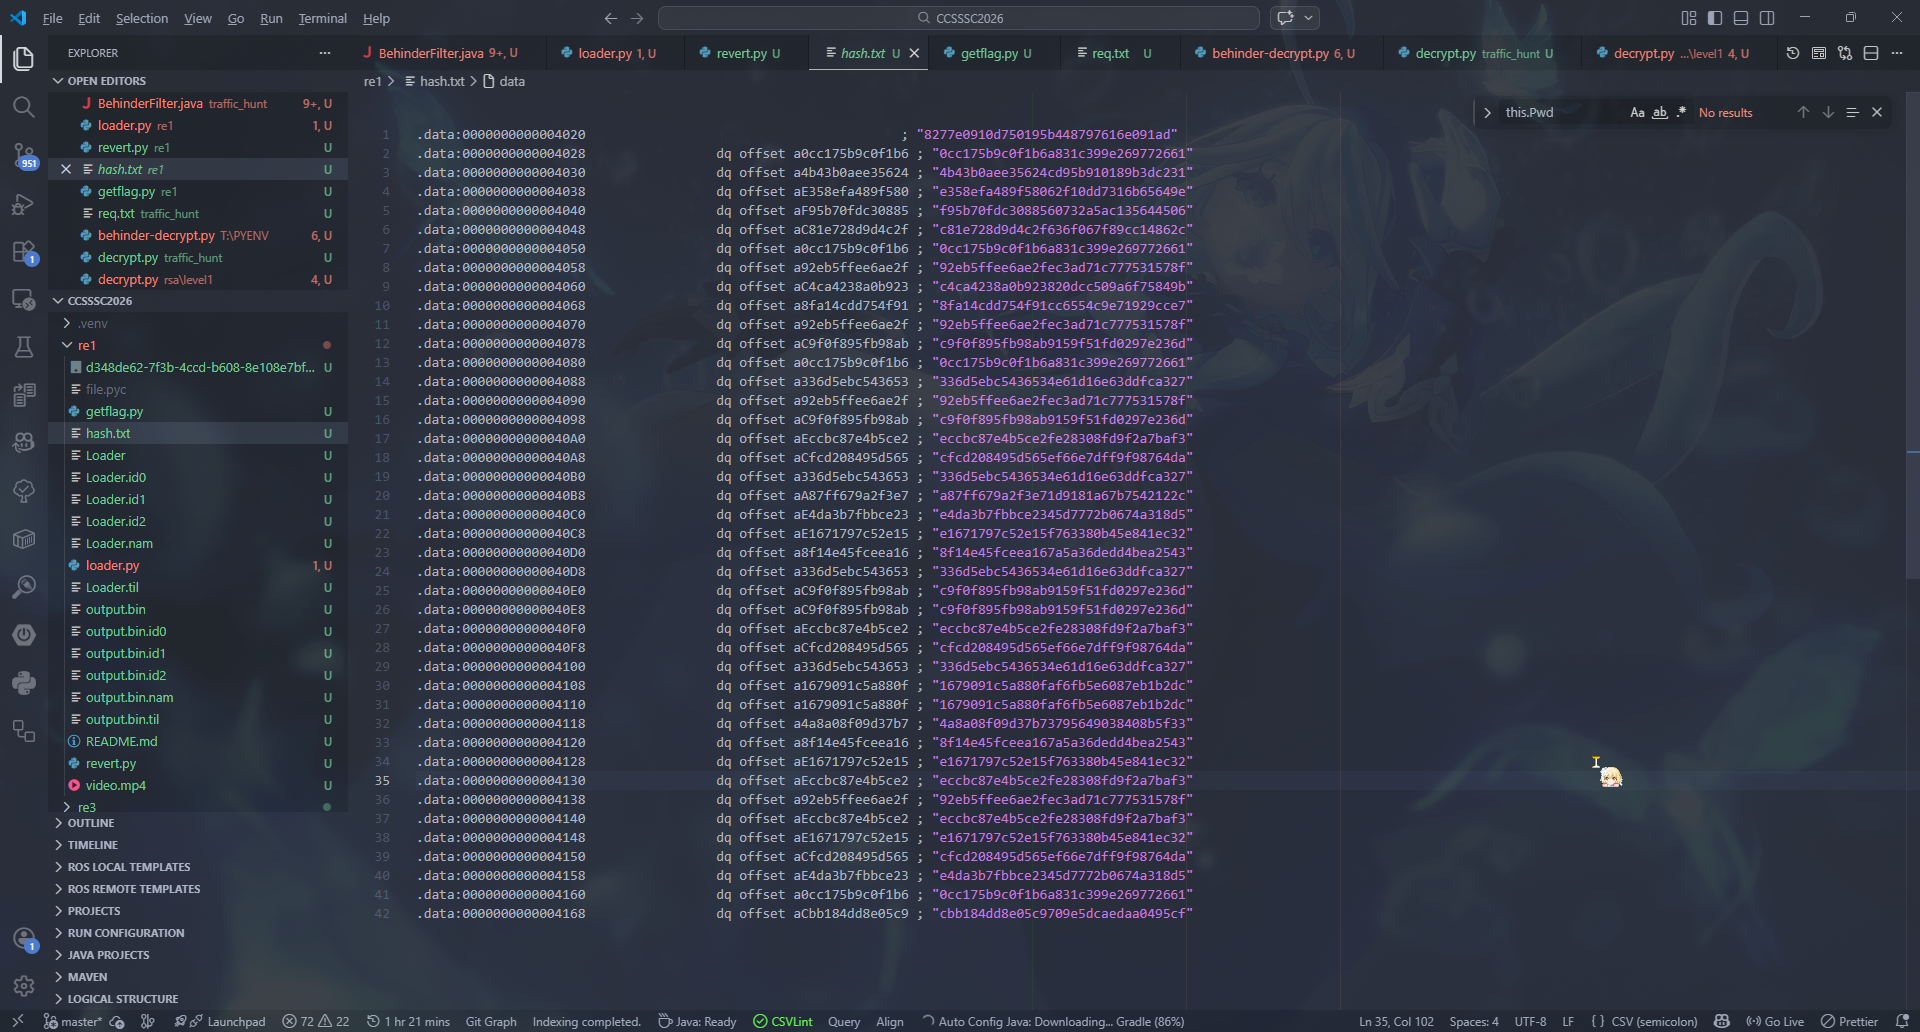Screen dimensions: 1920x1032
Task: Expand the OUTLINE section
Action: click(x=91, y=823)
